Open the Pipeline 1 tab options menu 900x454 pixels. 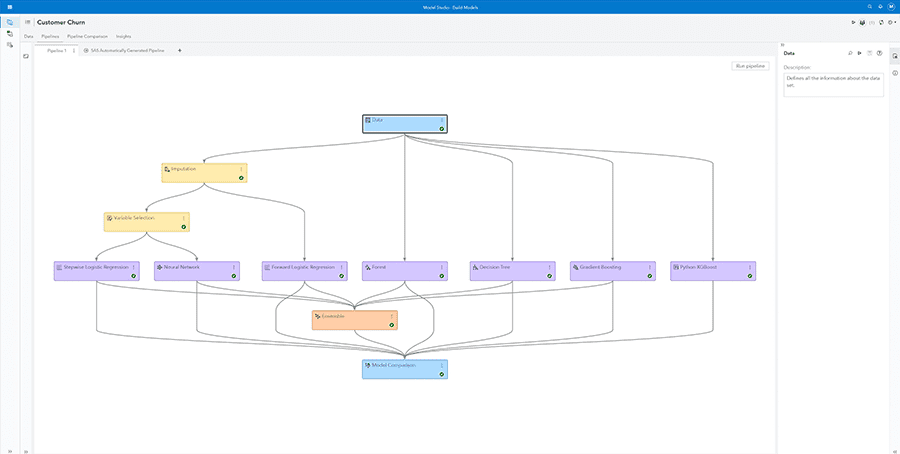pos(73,51)
